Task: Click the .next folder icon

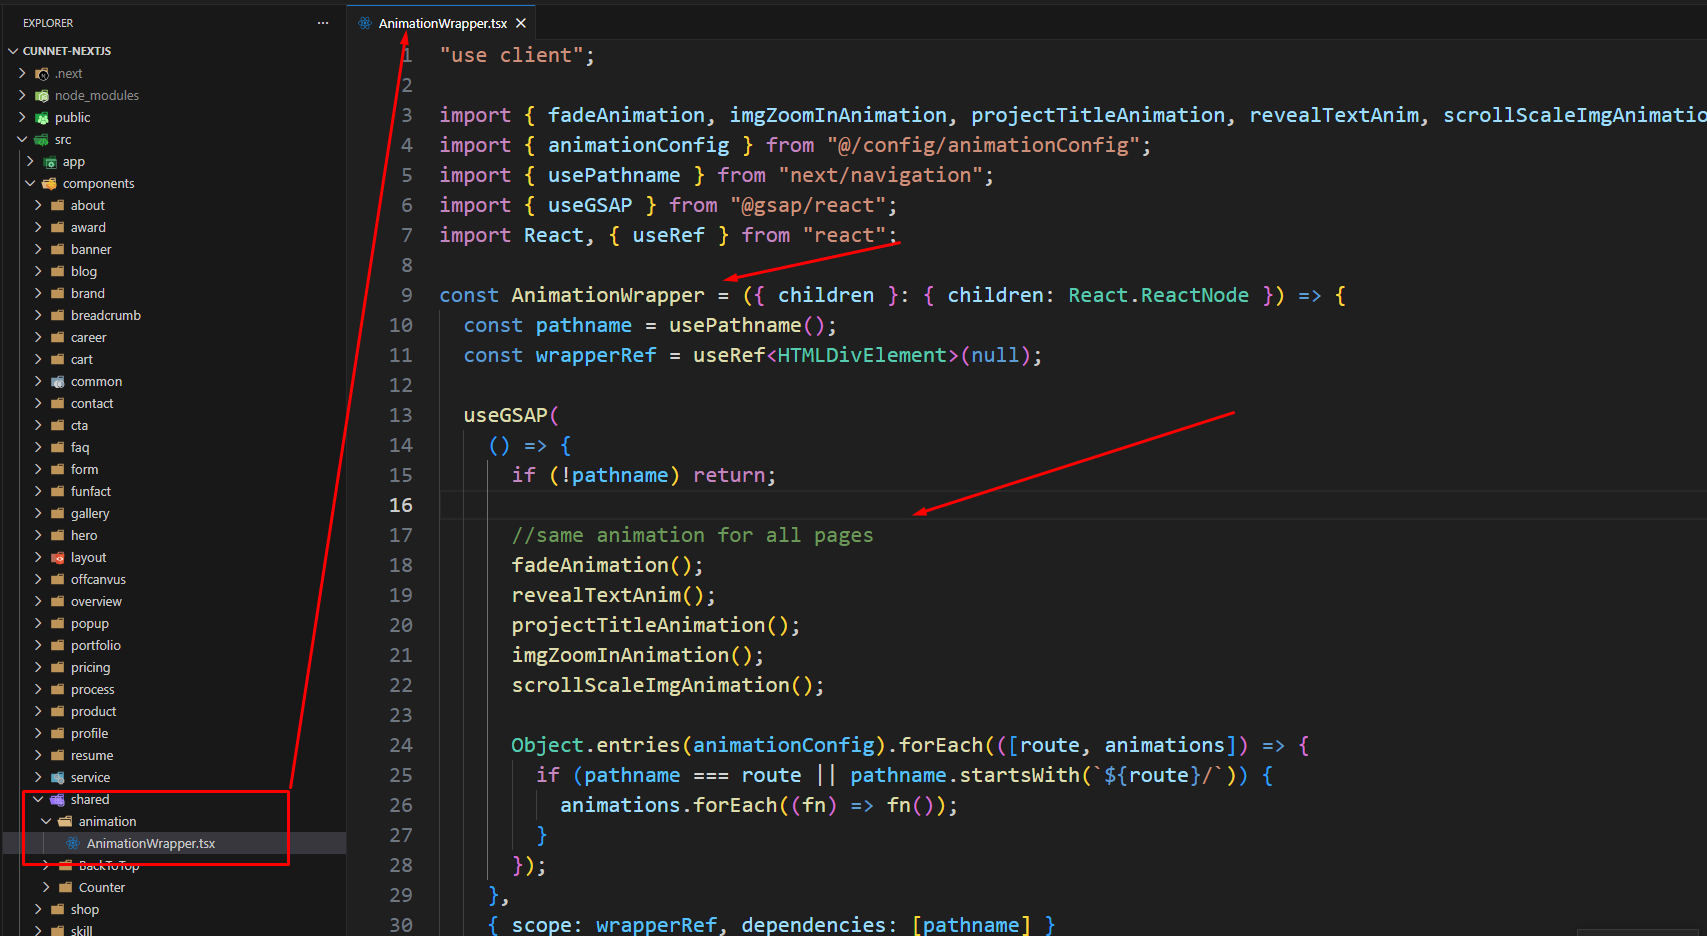Action: pyautogui.click(x=42, y=74)
